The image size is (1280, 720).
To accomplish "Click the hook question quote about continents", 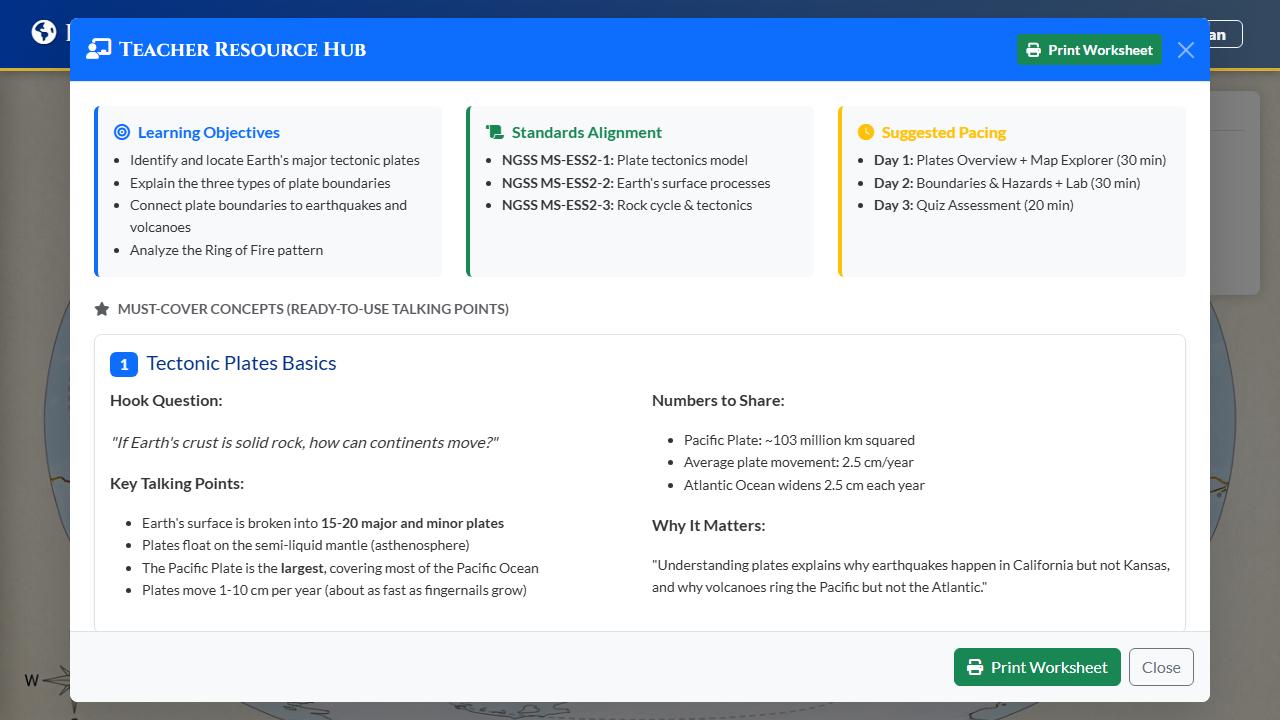I will click(x=304, y=442).
